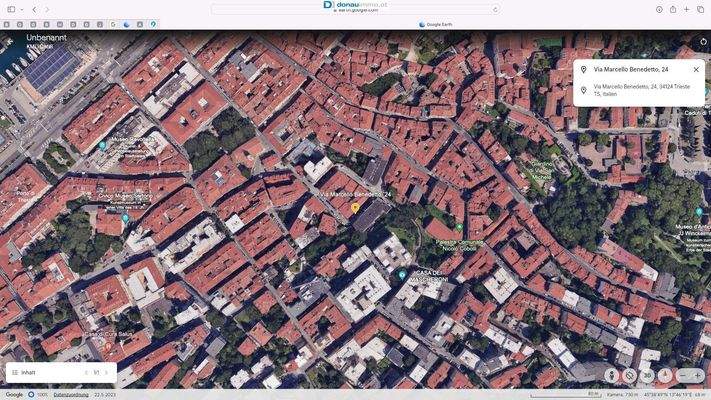Click the Casa dei Macaroni map marker
The width and height of the screenshot is (711, 400).
[402, 275]
